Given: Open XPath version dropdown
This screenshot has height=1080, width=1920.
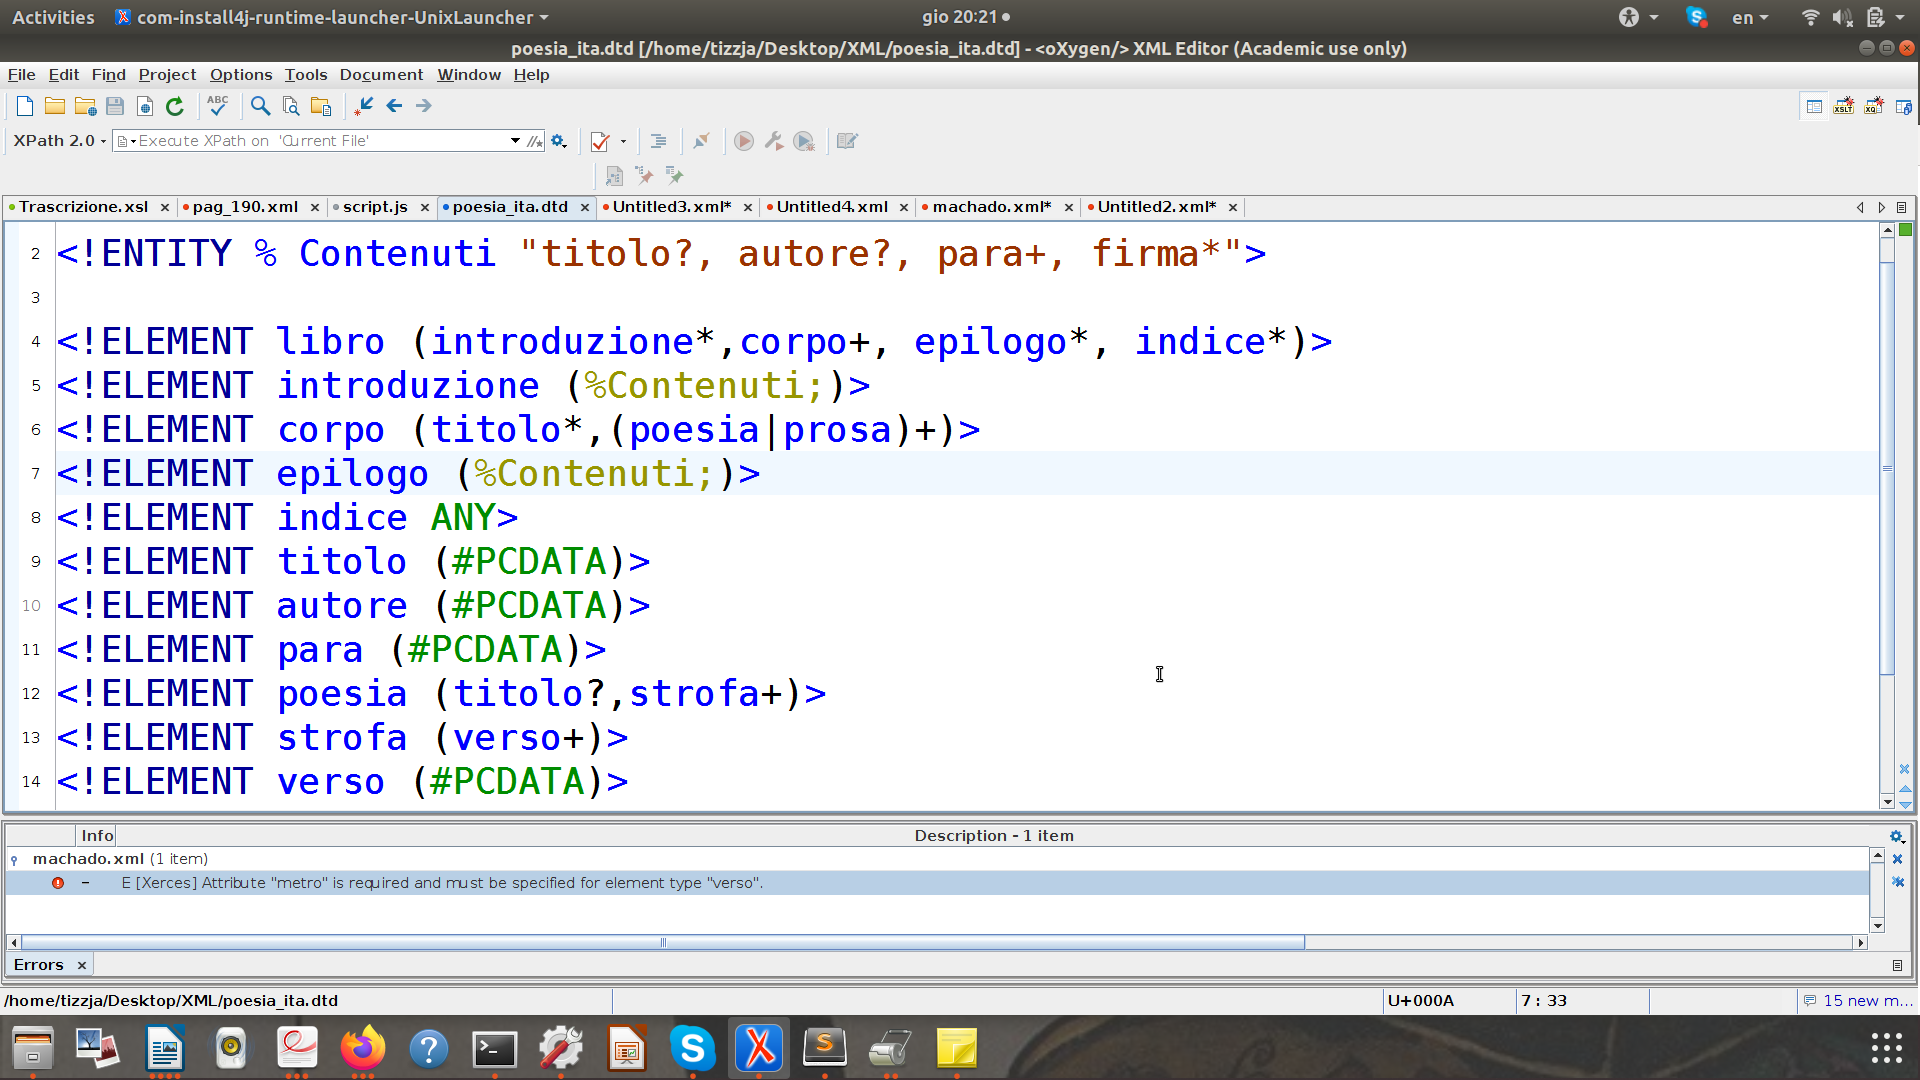Looking at the screenshot, I should point(60,141).
